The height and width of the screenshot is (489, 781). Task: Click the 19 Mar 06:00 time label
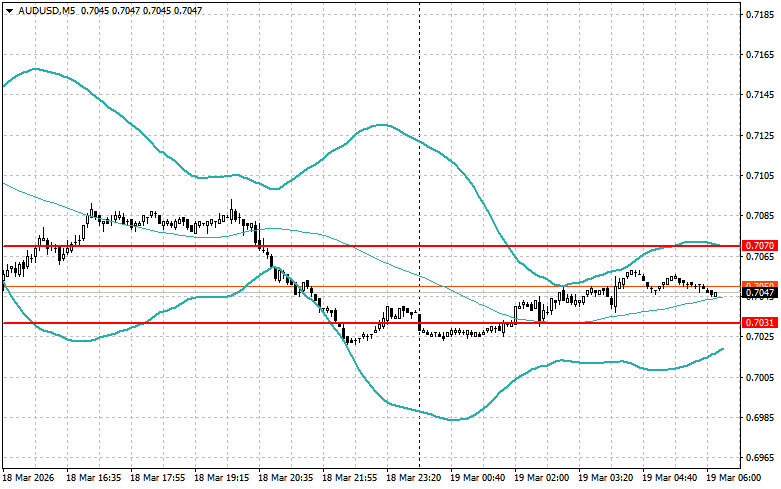(734, 478)
